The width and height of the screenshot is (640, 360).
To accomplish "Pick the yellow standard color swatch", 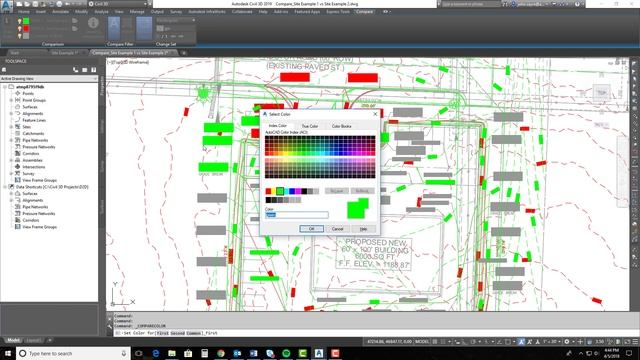I will click(x=274, y=191).
